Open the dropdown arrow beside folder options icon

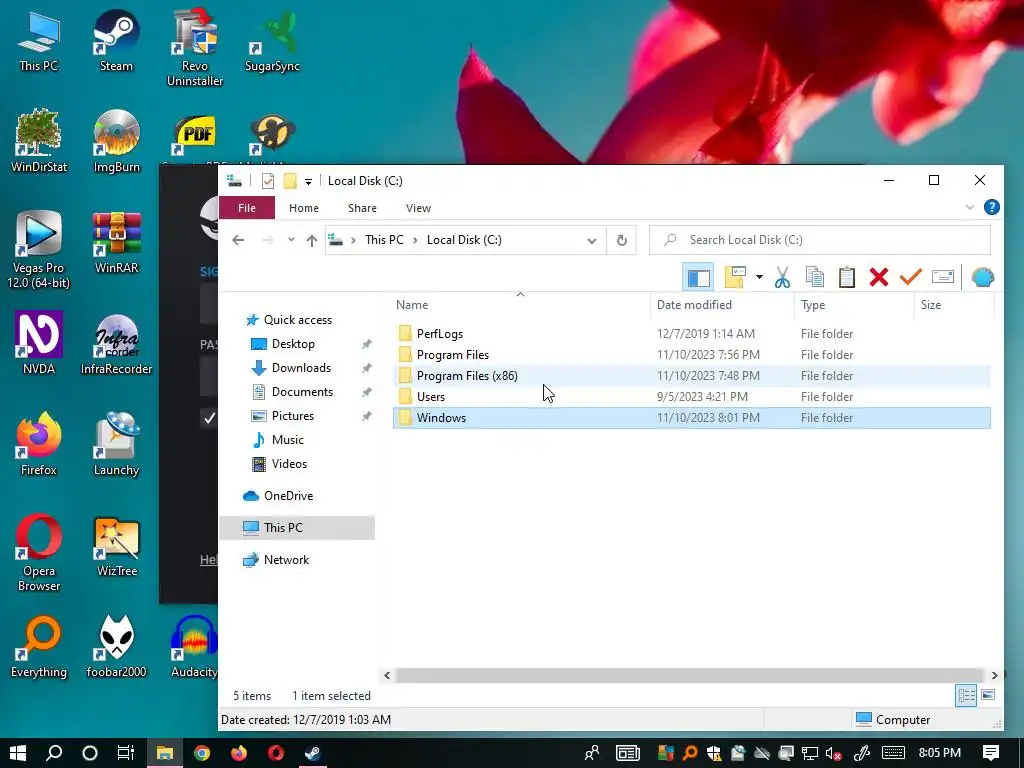(x=759, y=278)
